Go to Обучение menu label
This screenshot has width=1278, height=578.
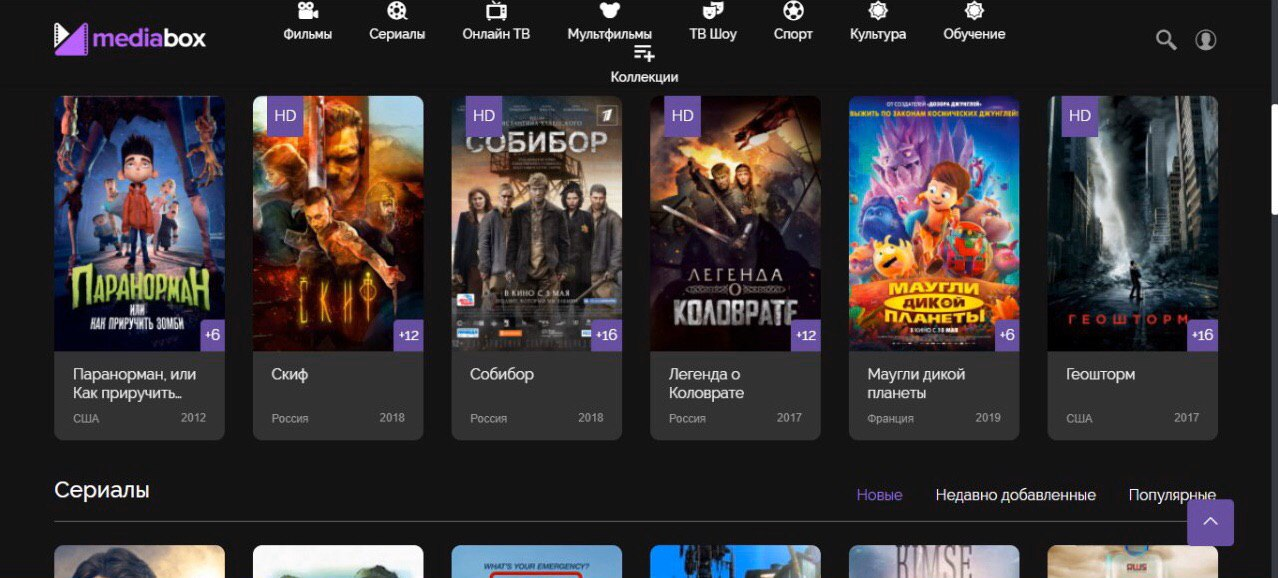974,34
